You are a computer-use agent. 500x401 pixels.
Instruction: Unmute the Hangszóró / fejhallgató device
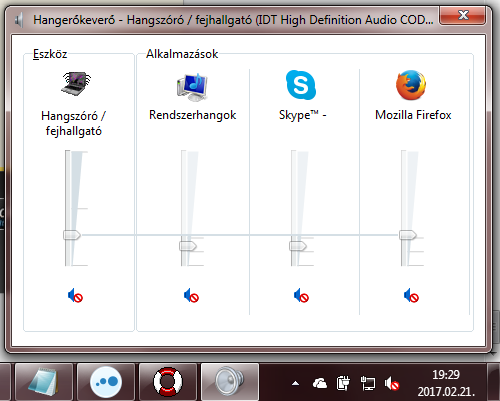(x=75, y=296)
